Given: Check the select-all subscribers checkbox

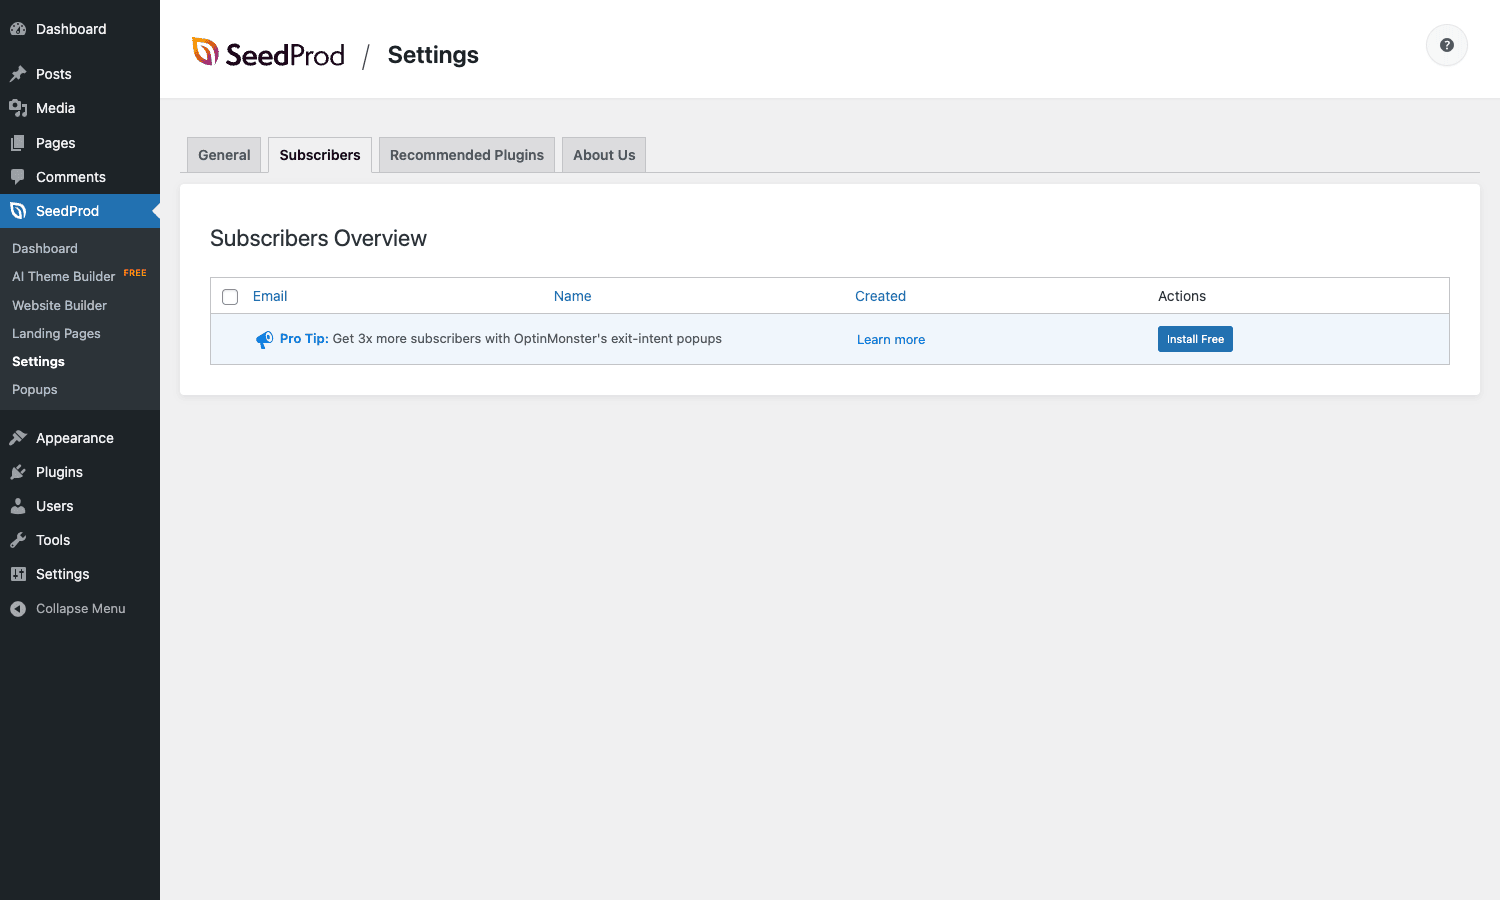Looking at the screenshot, I should 230,297.
